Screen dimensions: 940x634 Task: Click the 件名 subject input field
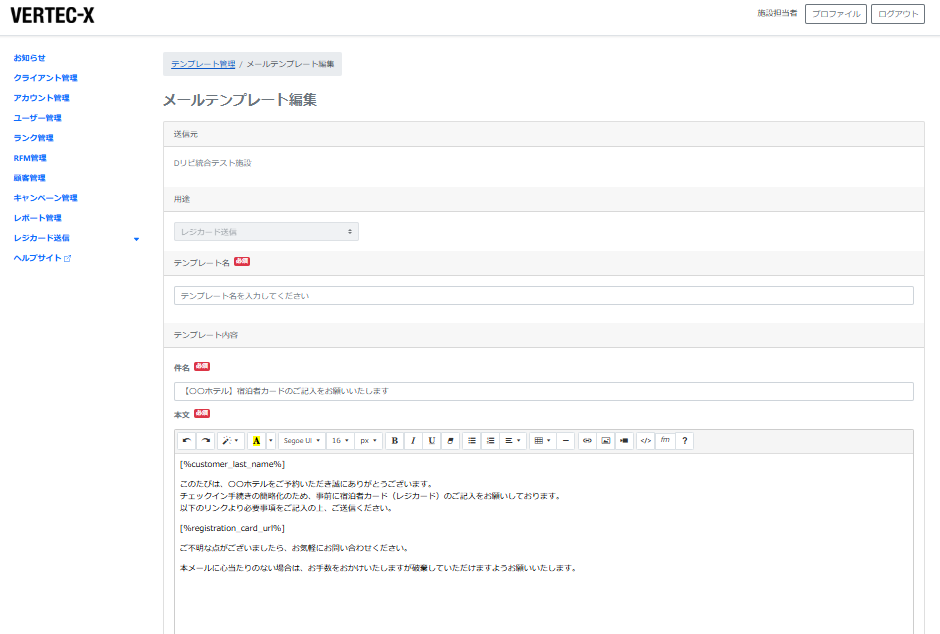tap(544, 391)
